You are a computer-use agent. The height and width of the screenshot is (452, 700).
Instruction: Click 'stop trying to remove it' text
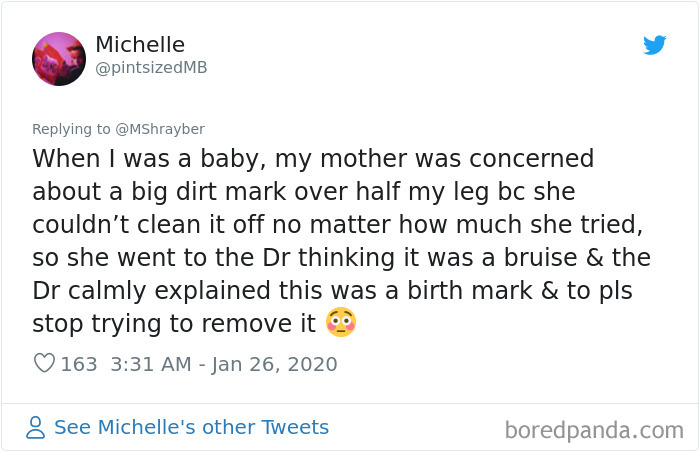pos(174,324)
